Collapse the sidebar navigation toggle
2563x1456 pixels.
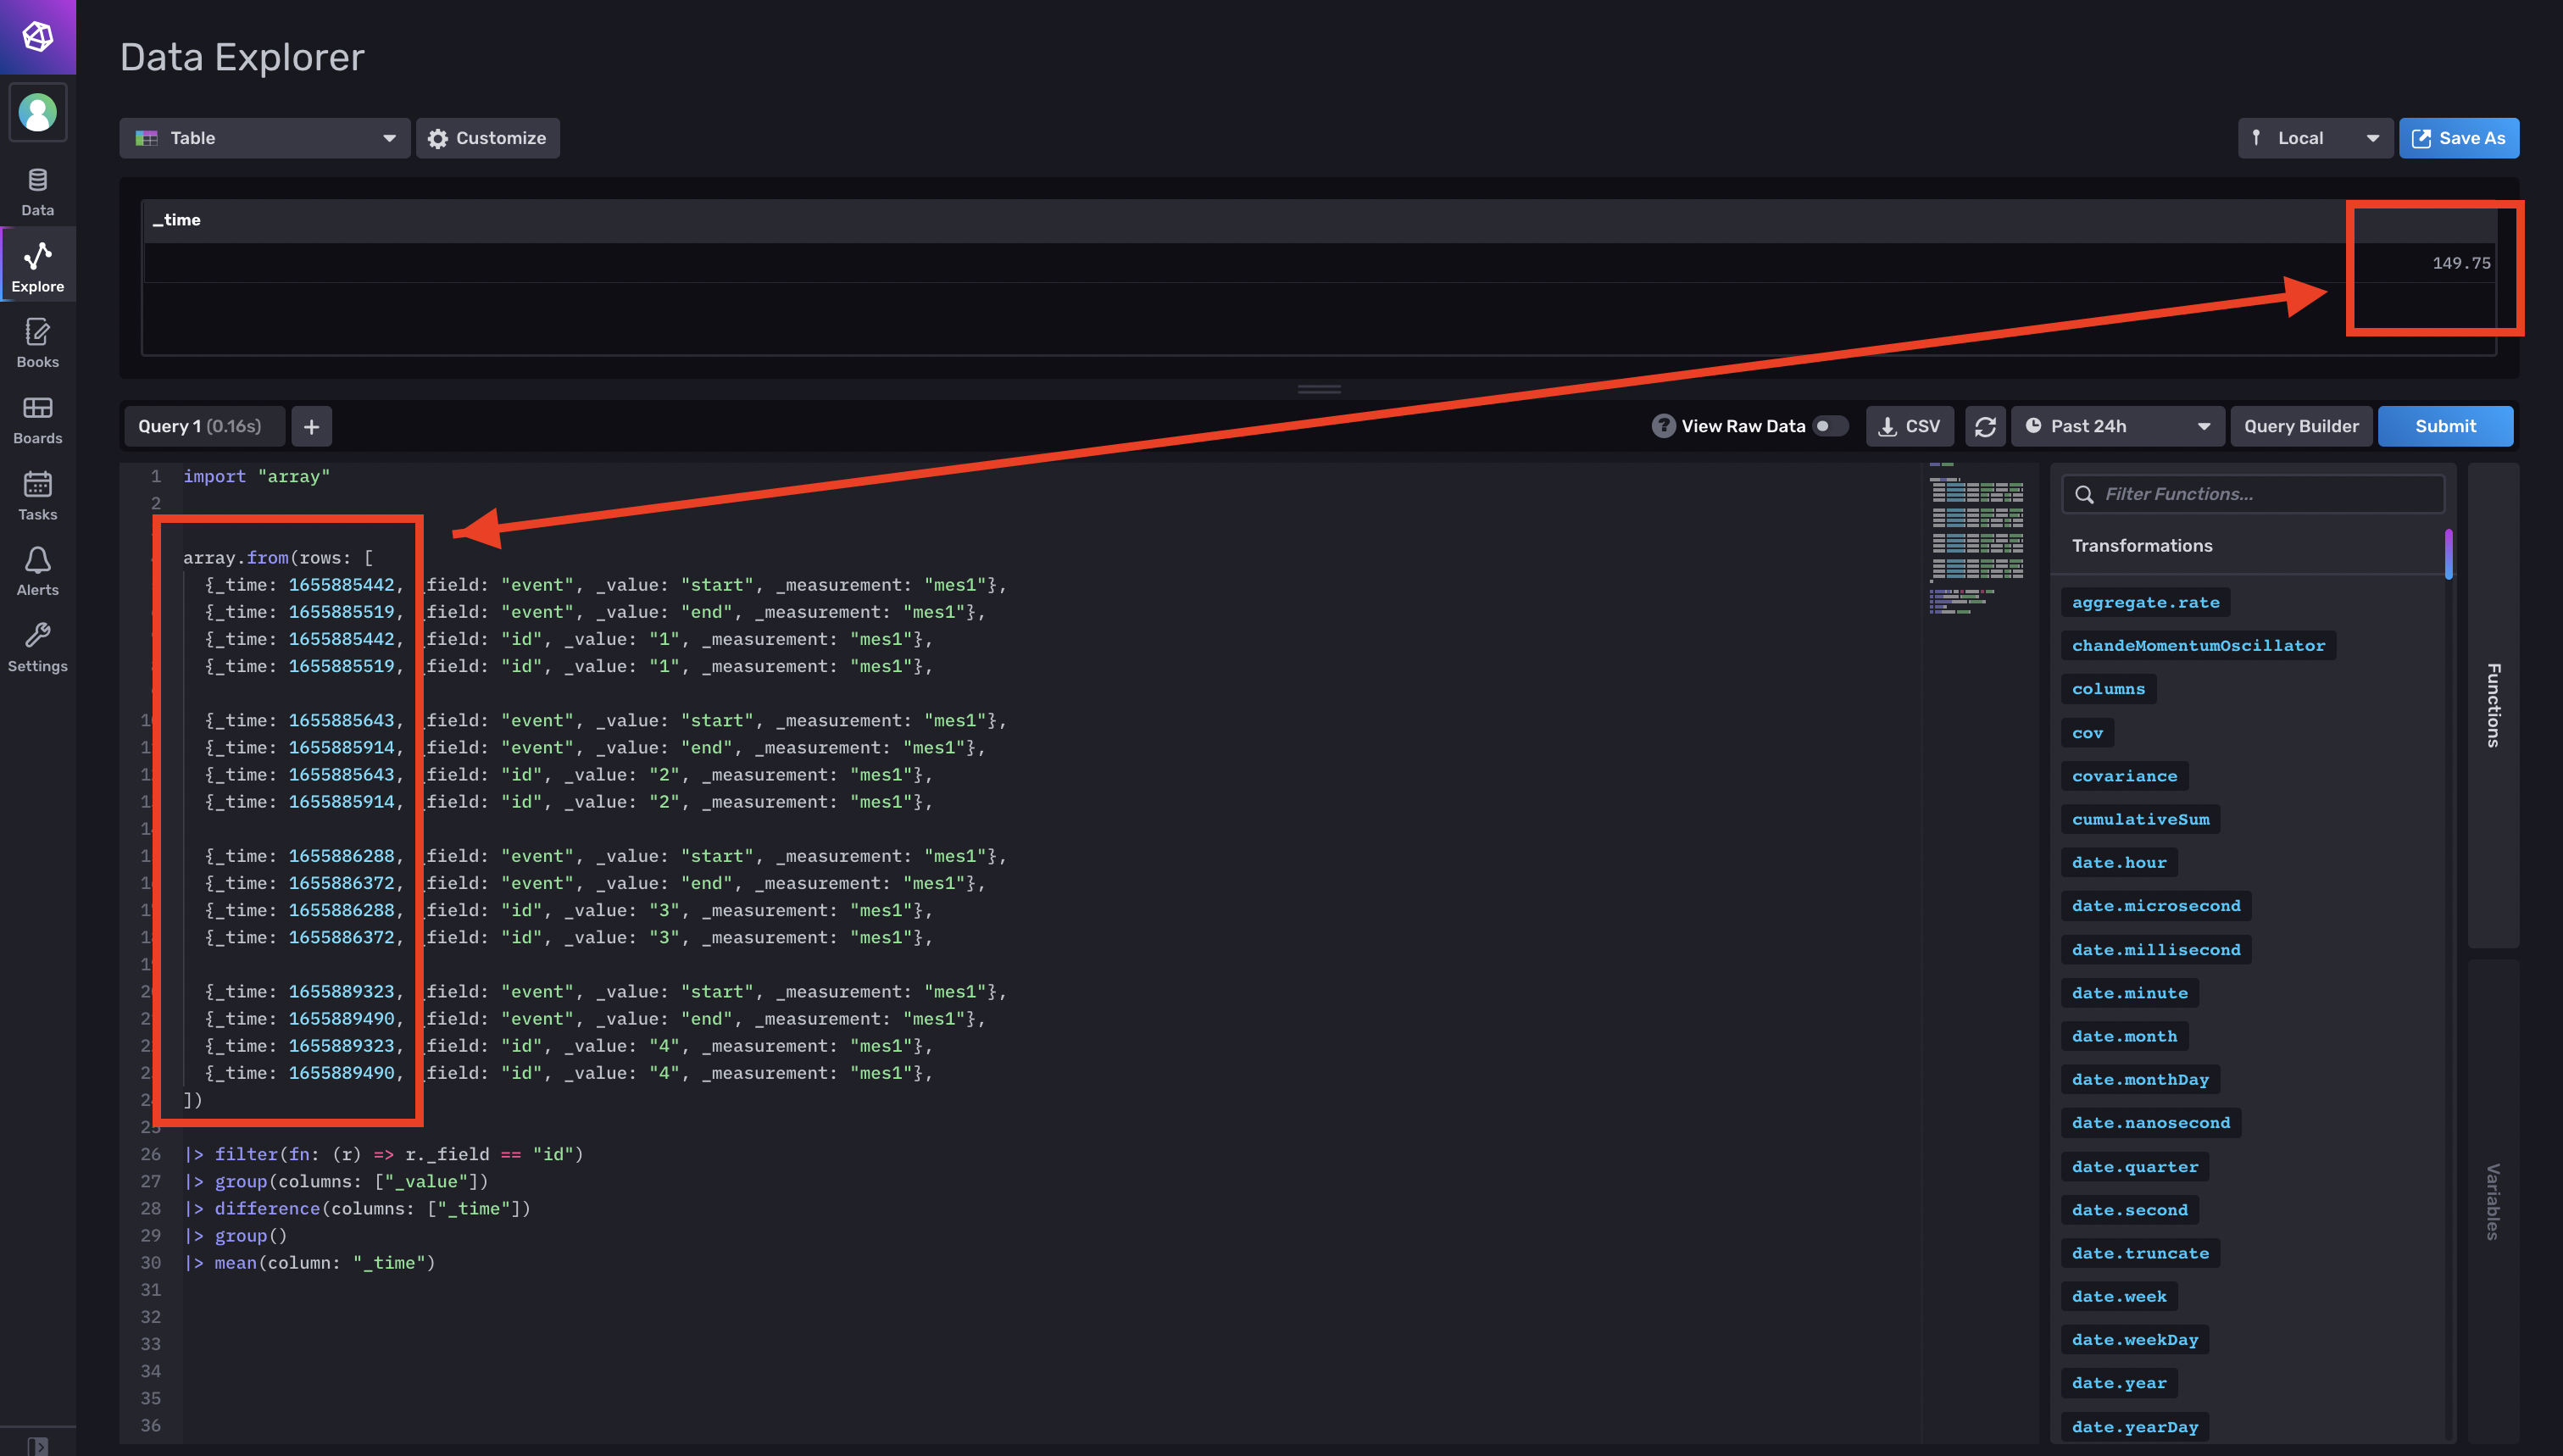[x=38, y=1445]
